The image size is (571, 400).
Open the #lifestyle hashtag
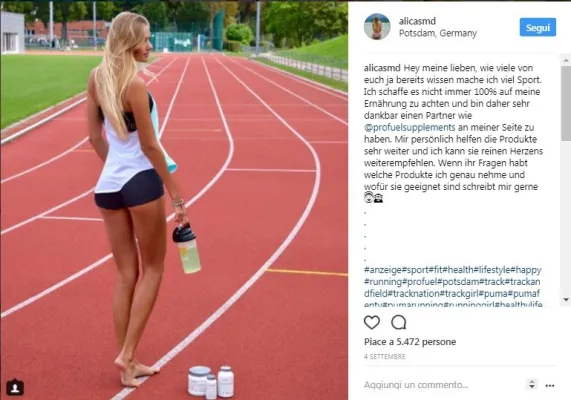tap(492, 270)
